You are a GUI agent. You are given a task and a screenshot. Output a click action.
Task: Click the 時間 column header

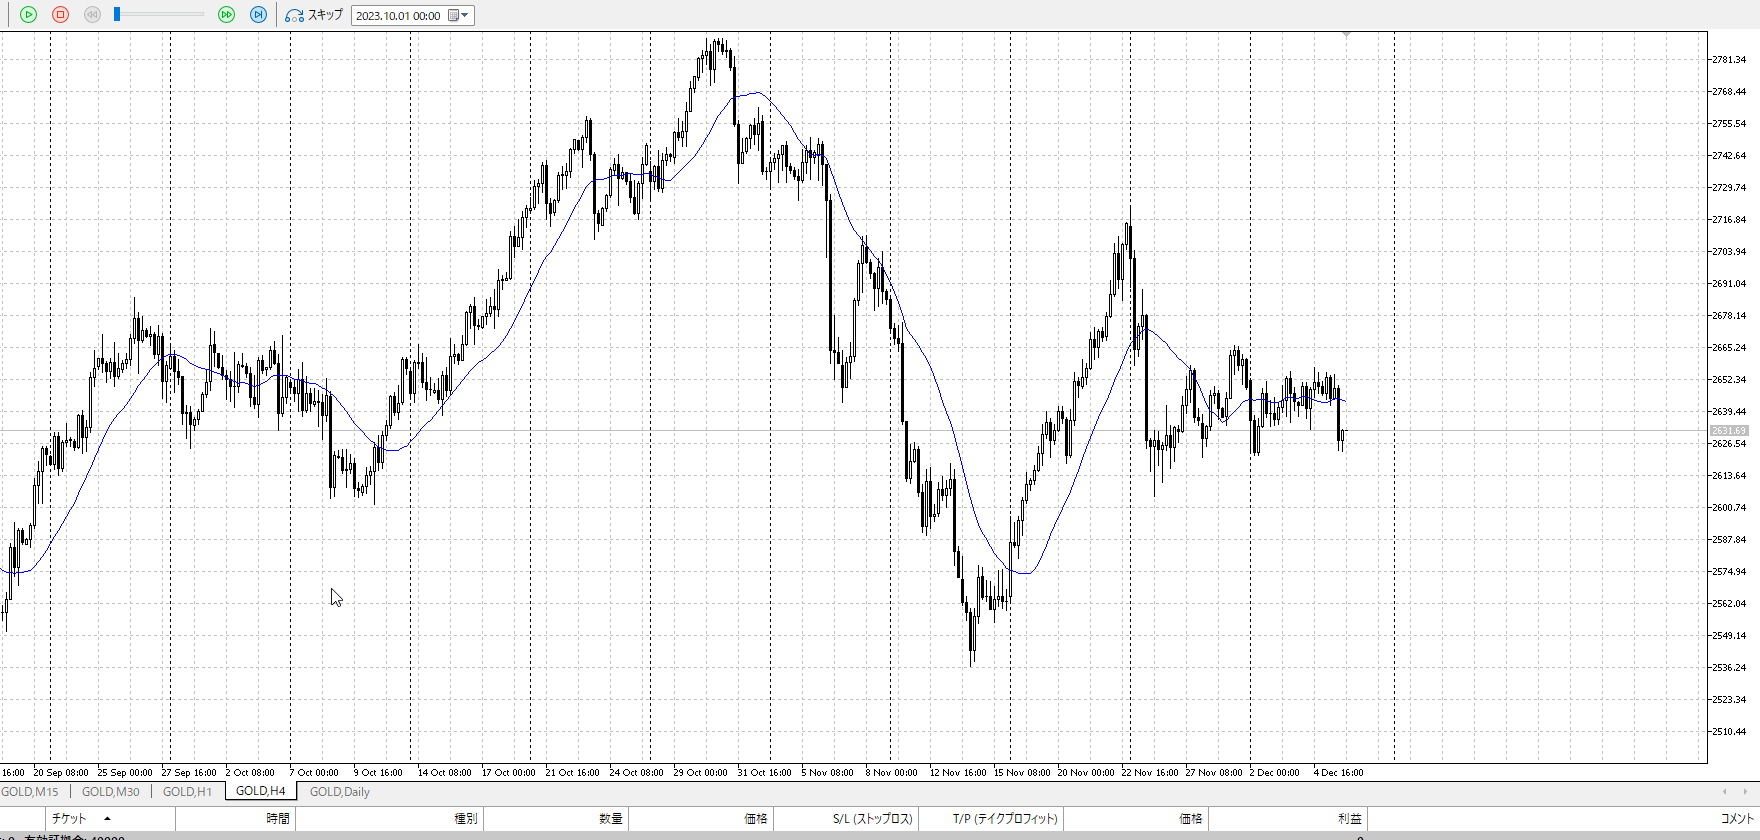(x=277, y=819)
